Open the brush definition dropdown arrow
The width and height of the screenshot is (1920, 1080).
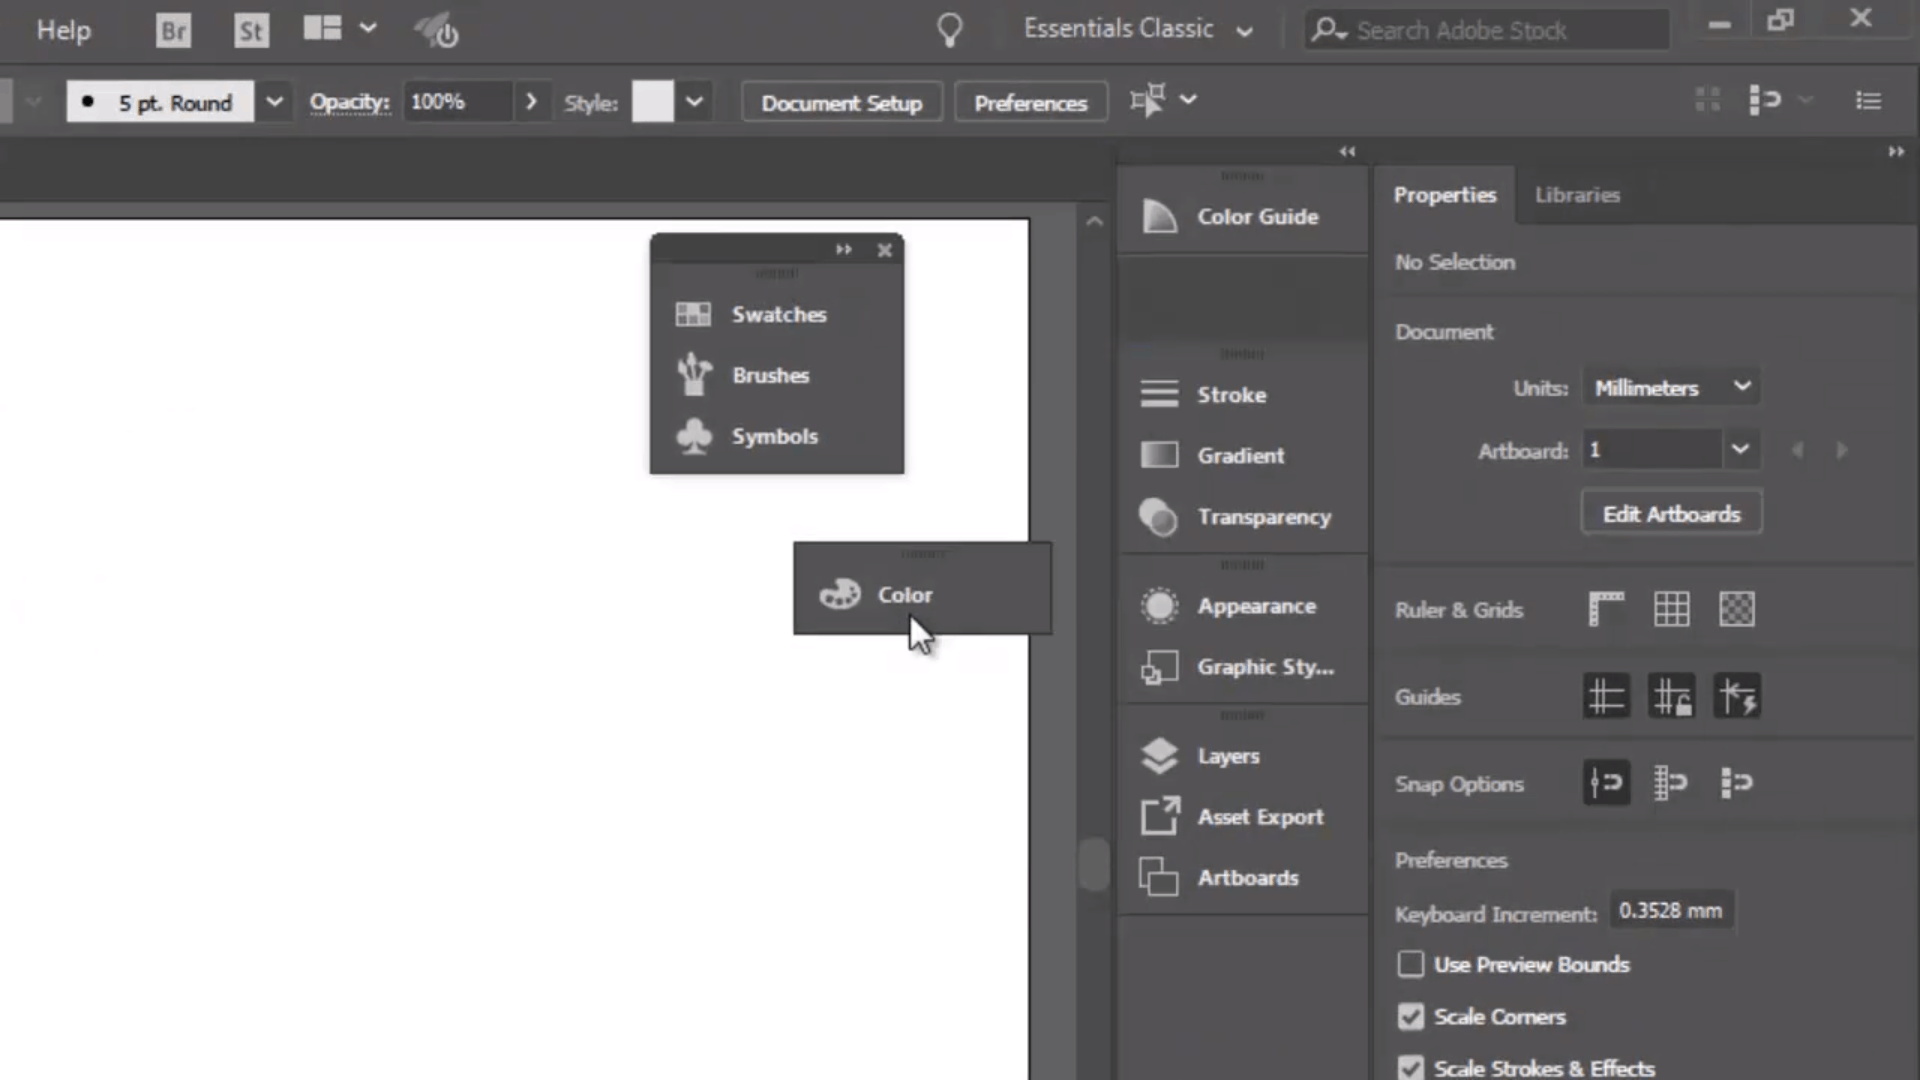pyautogui.click(x=274, y=102)
